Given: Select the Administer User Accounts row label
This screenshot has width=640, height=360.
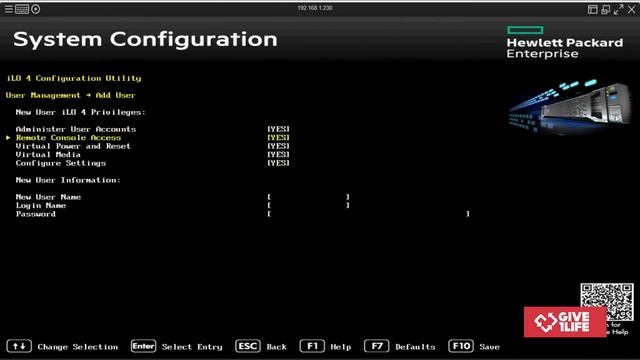Looking at the screenshot, I should 76,129.
